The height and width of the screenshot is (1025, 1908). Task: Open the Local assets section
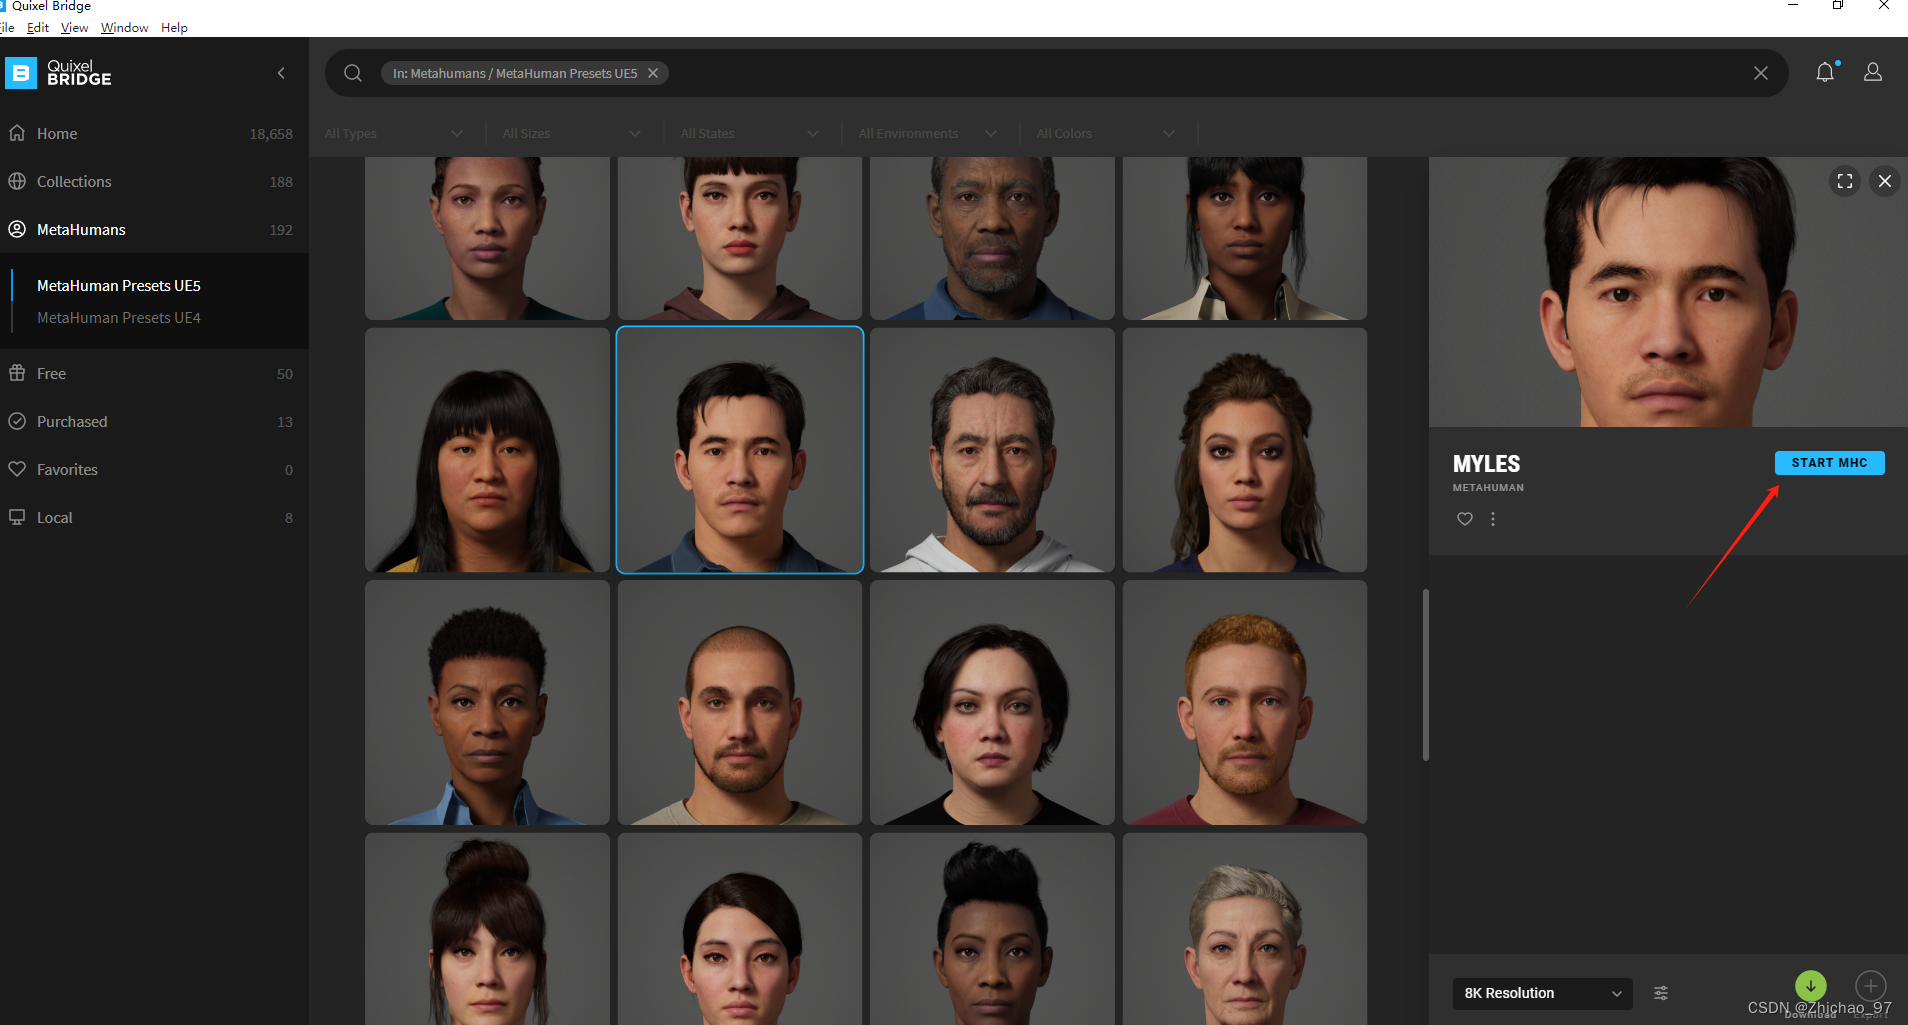click(x=154, y=517)
